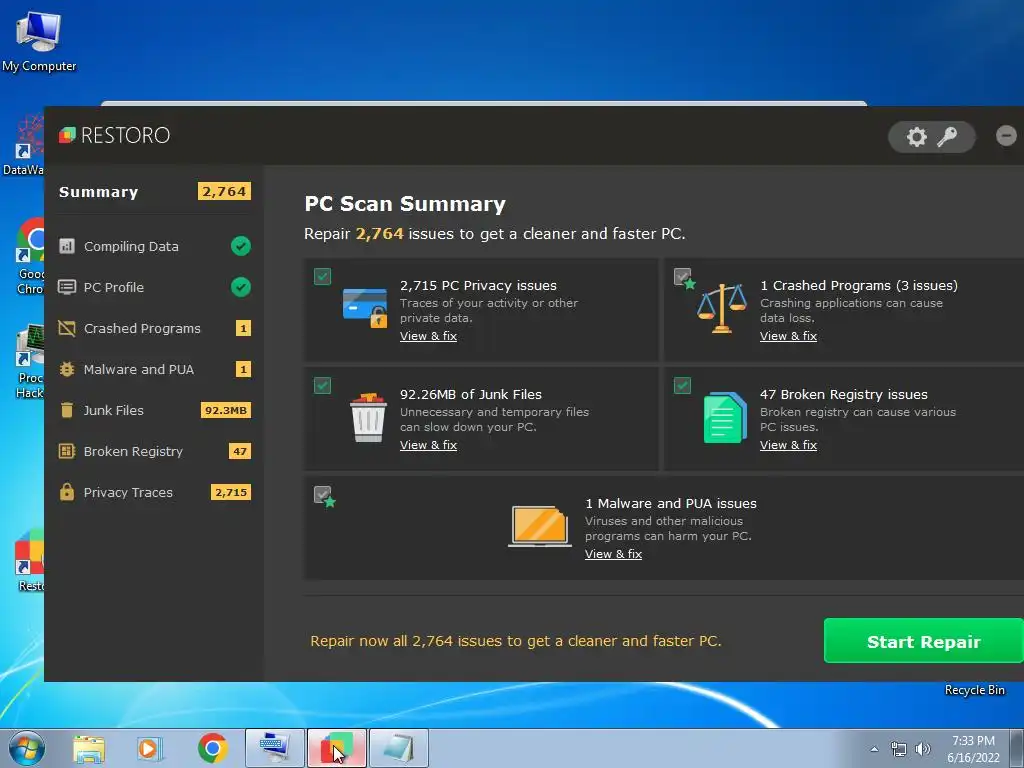1024x768 pixels.
Task: Click the Start Repair button
Action: [x=923, y=641]
